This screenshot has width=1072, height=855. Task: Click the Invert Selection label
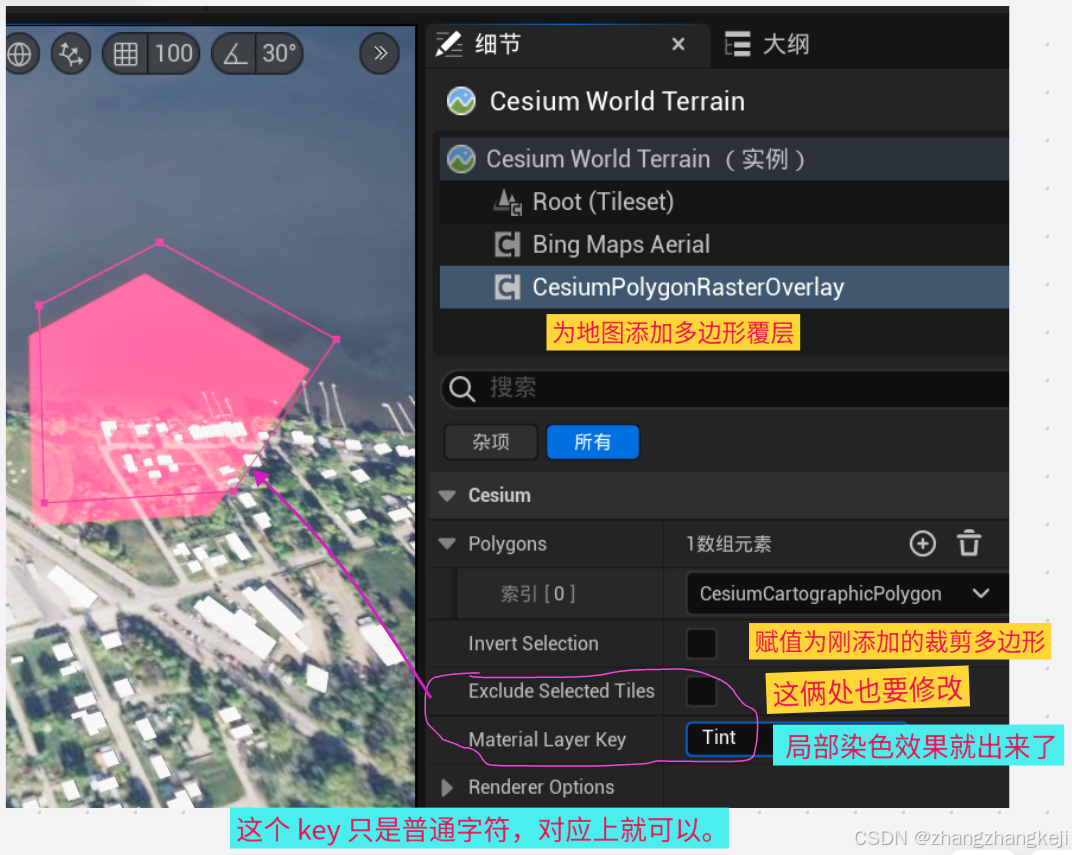pos(533,643)
